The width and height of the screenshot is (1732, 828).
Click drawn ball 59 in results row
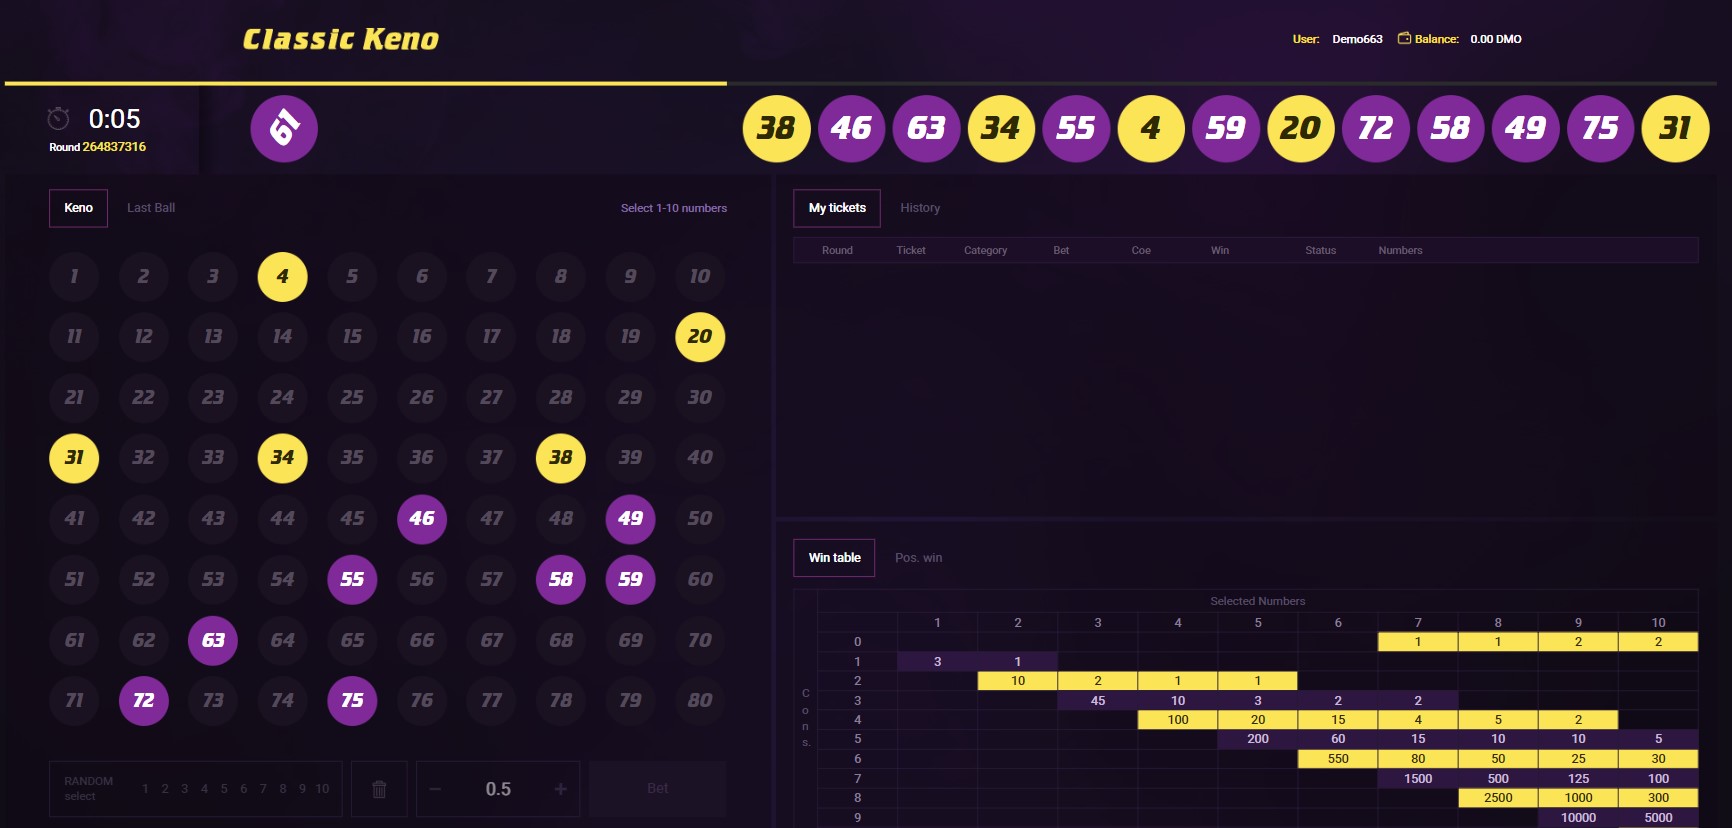click(x=1226, y=128)
